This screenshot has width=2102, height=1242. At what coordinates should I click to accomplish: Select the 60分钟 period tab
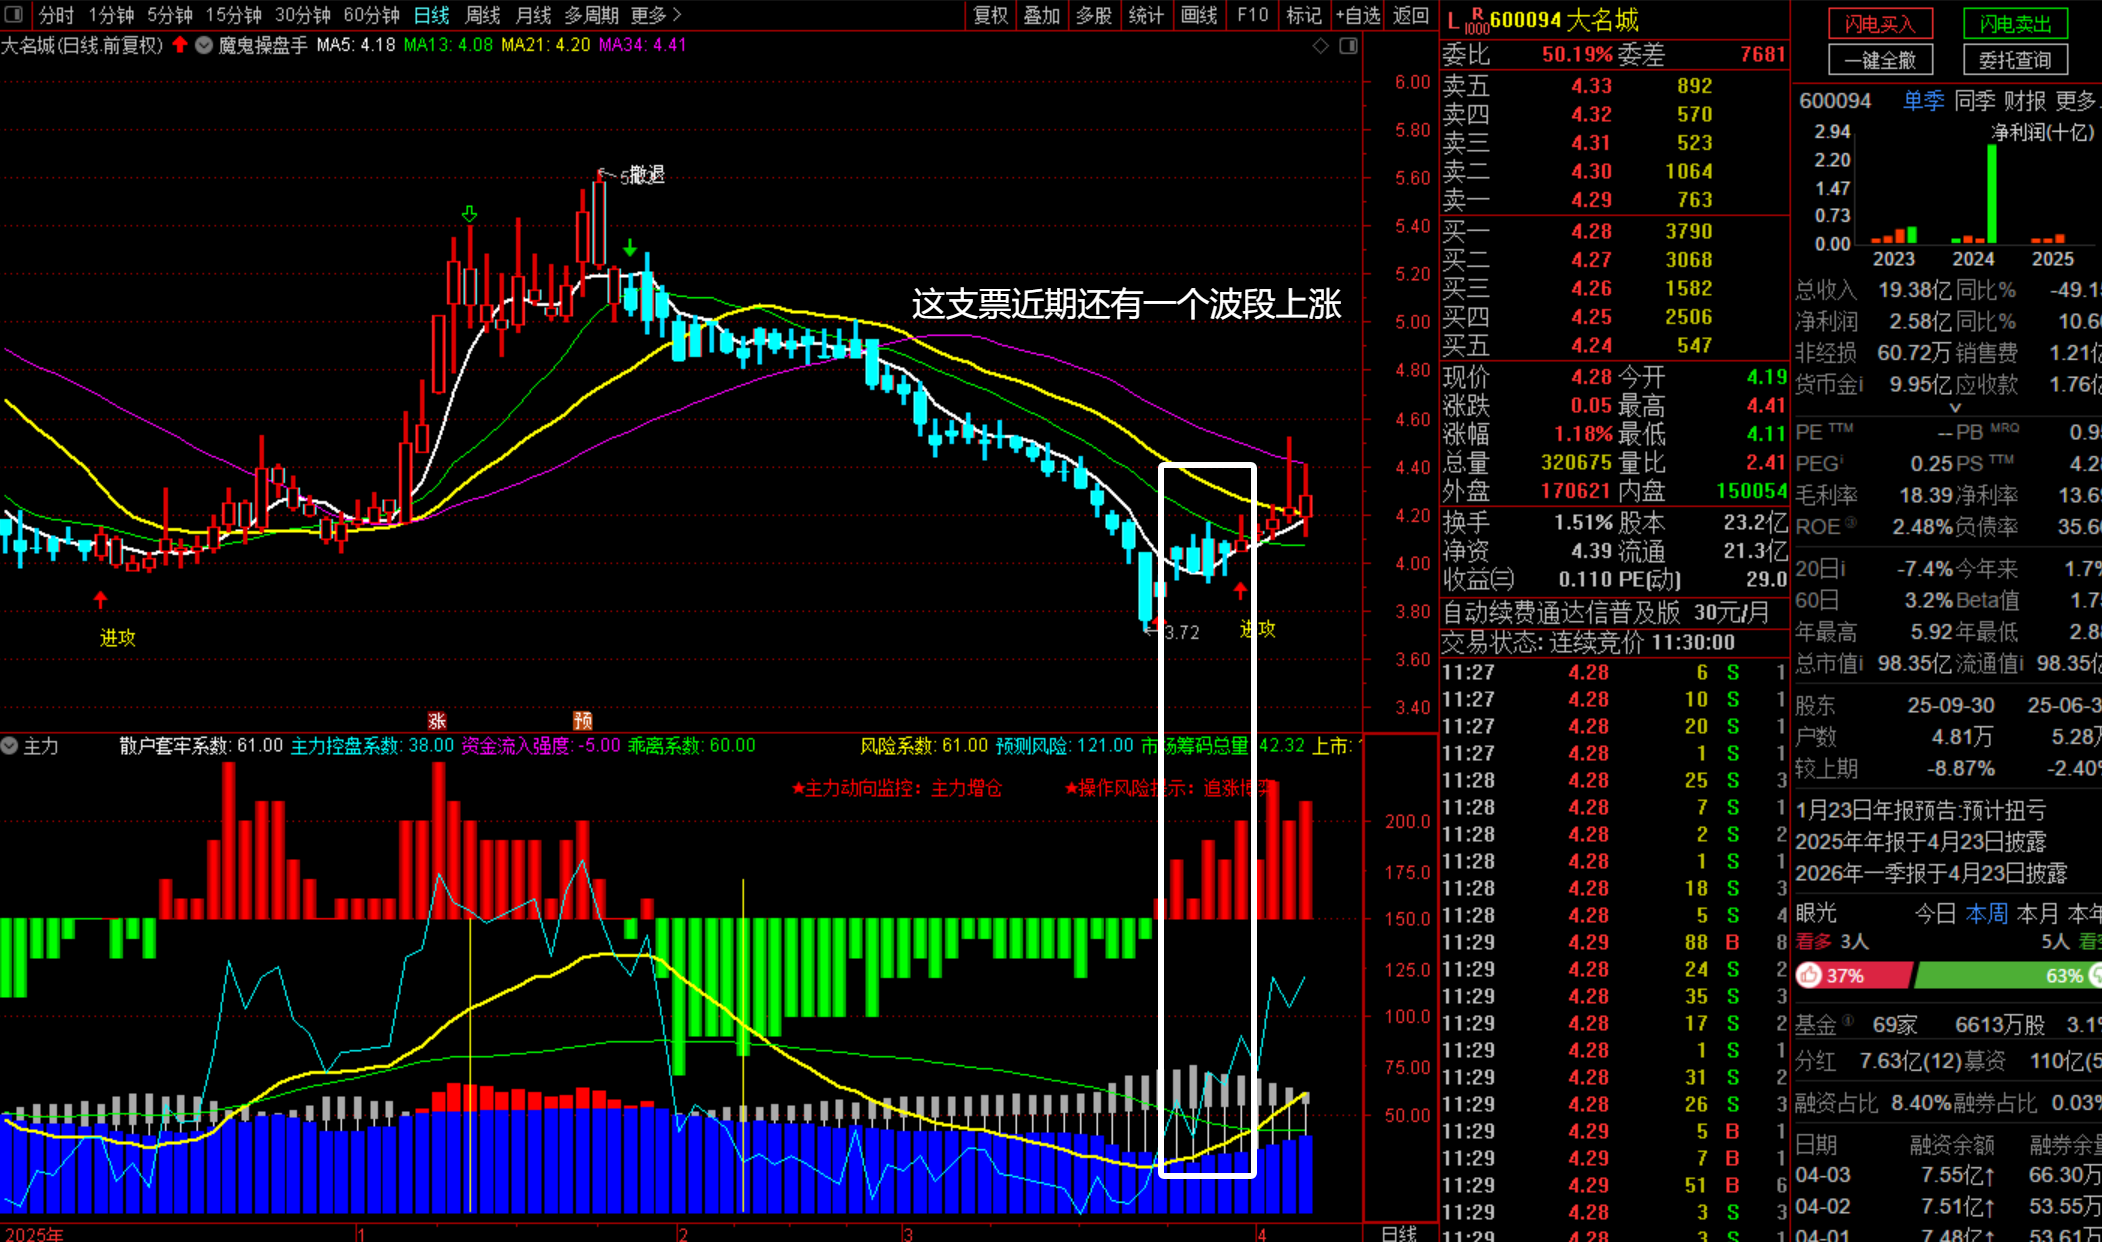pyautogui.click(x=371, y=15)
